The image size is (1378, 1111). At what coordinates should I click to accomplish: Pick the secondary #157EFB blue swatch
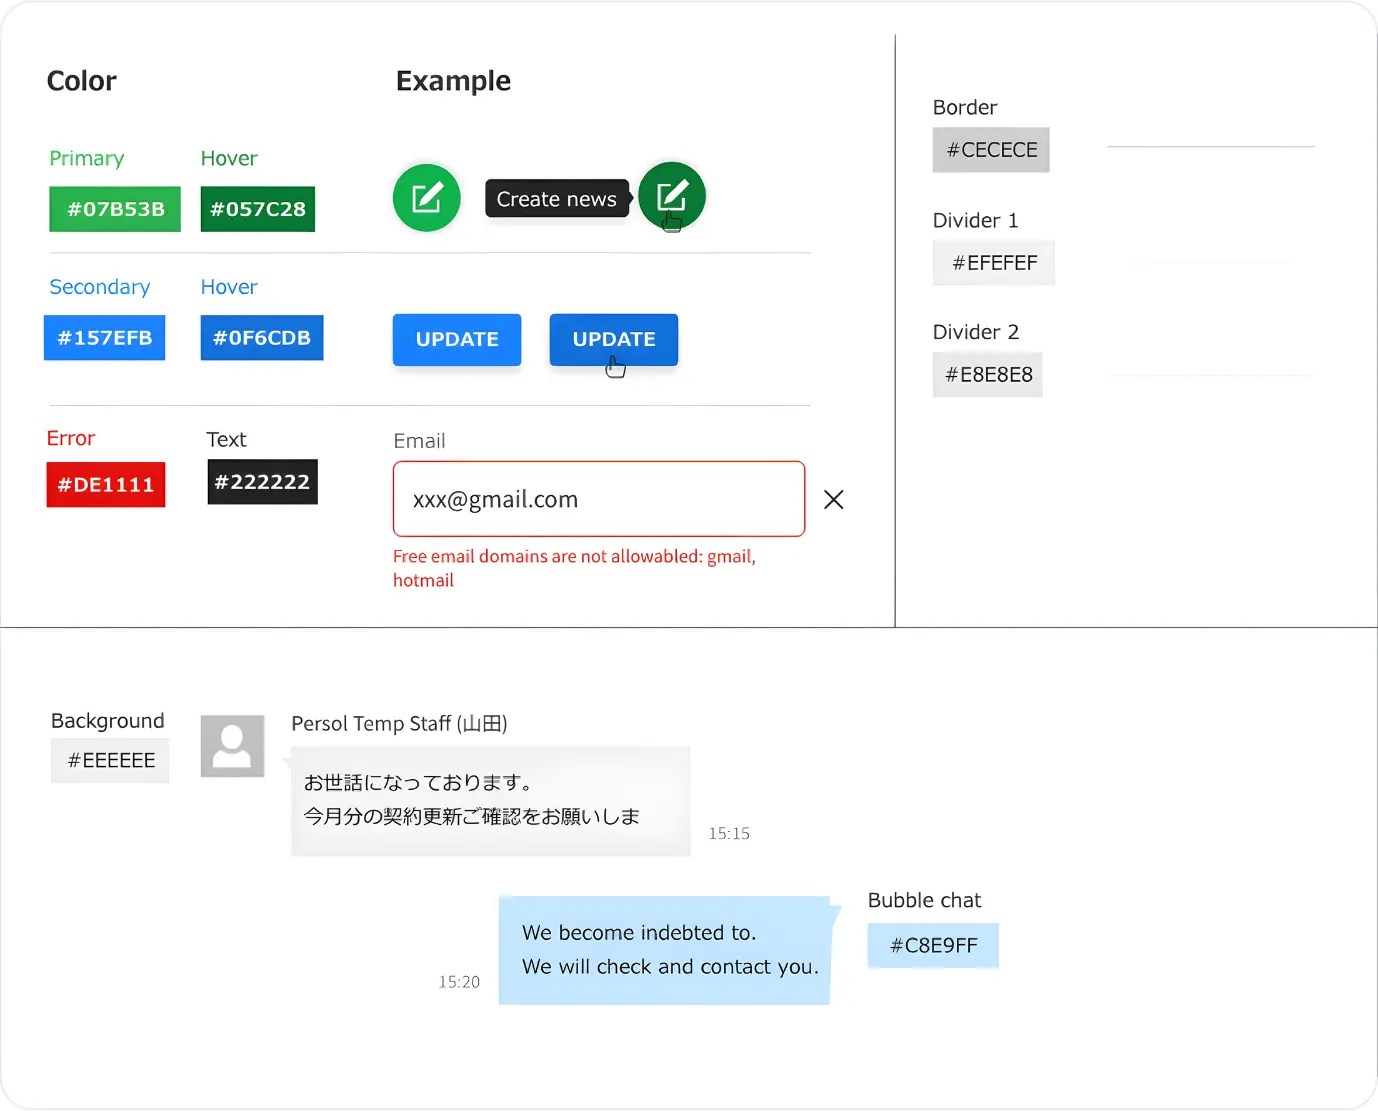(x=105, y=338)
